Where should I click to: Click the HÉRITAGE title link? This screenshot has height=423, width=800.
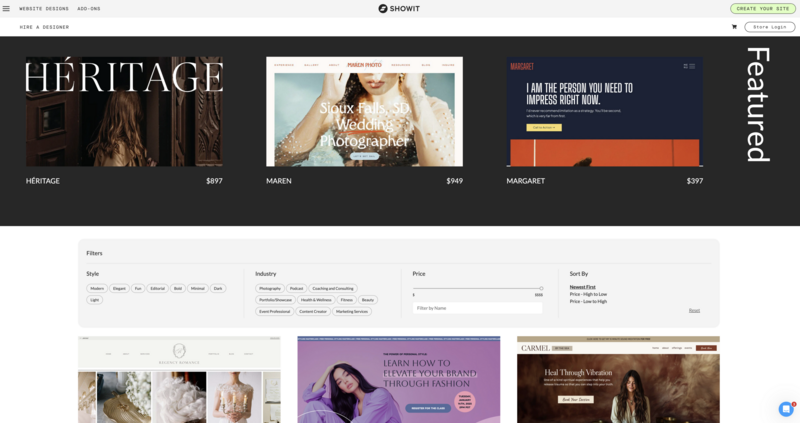point(43,181)
